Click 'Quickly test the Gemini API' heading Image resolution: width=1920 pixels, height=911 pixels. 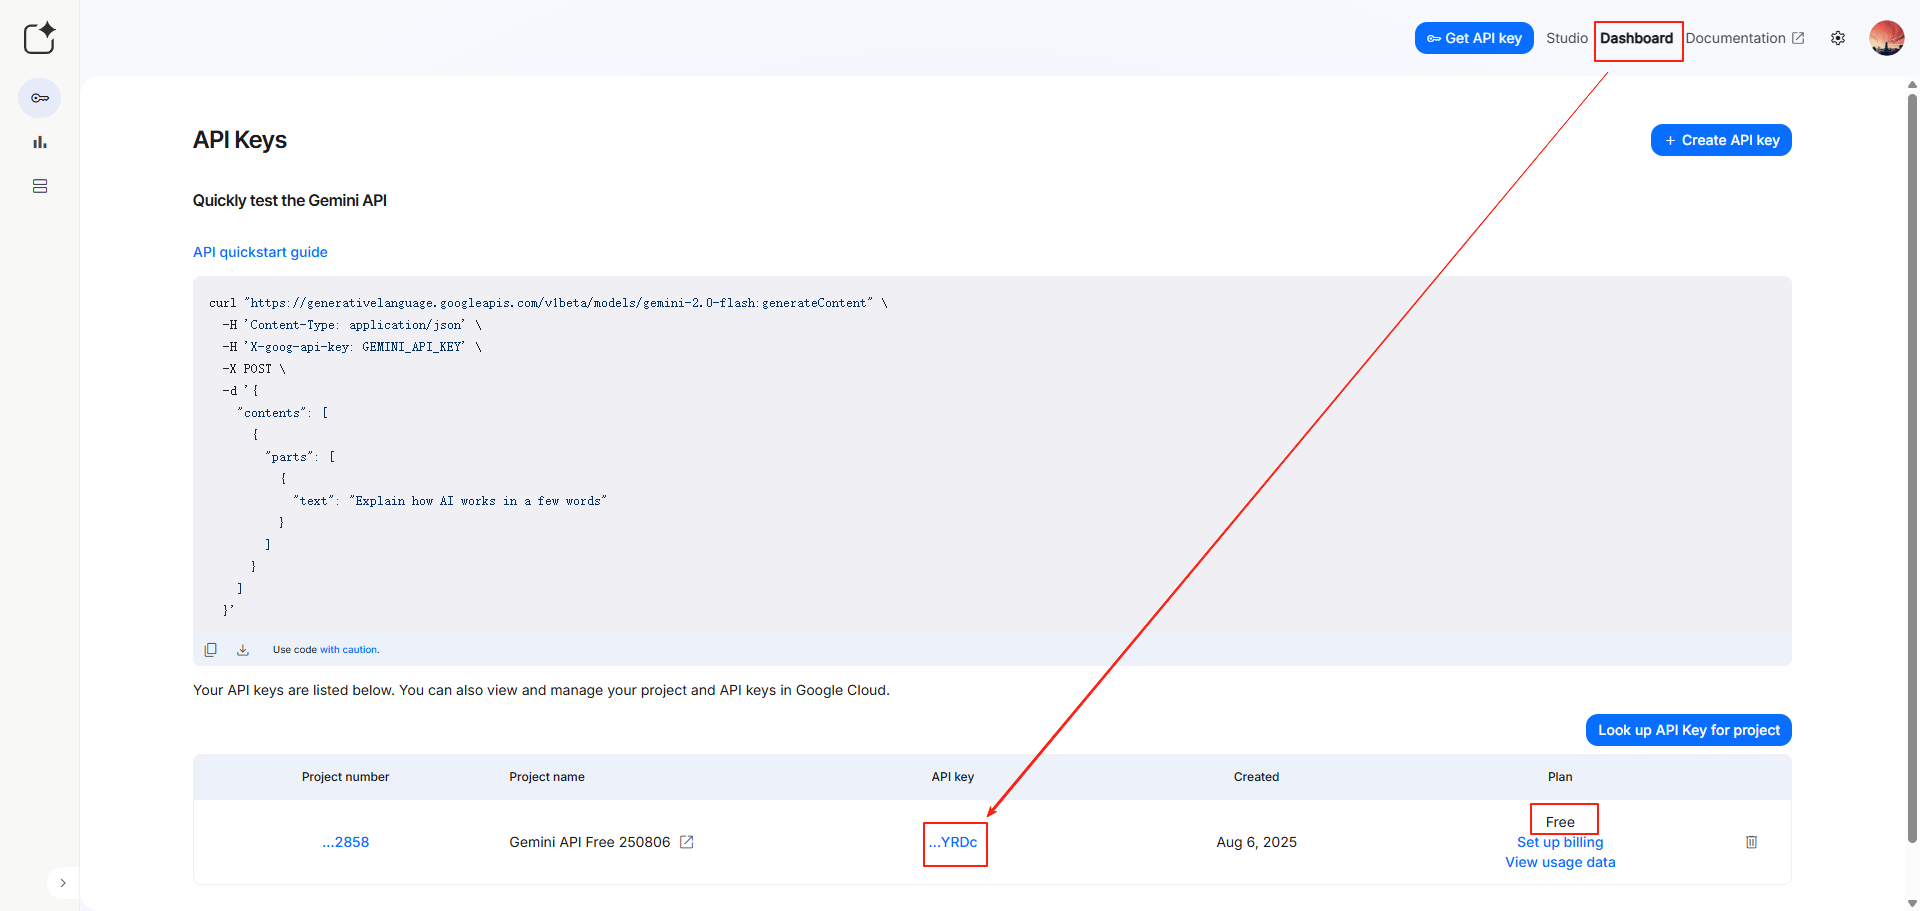[x=290, y=200]
